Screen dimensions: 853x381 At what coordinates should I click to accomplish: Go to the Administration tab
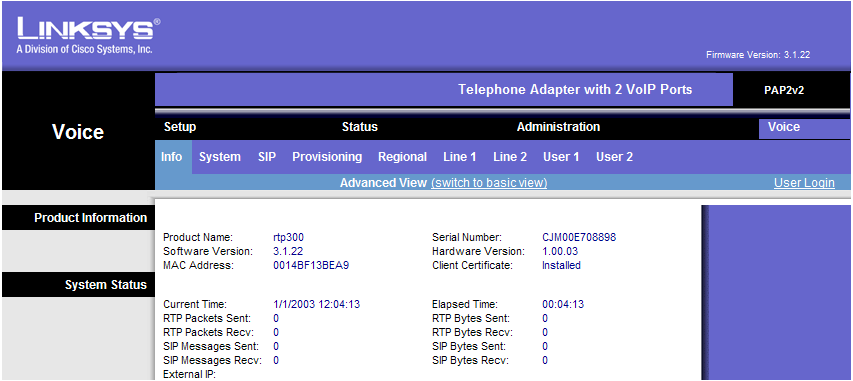(558, 127)
